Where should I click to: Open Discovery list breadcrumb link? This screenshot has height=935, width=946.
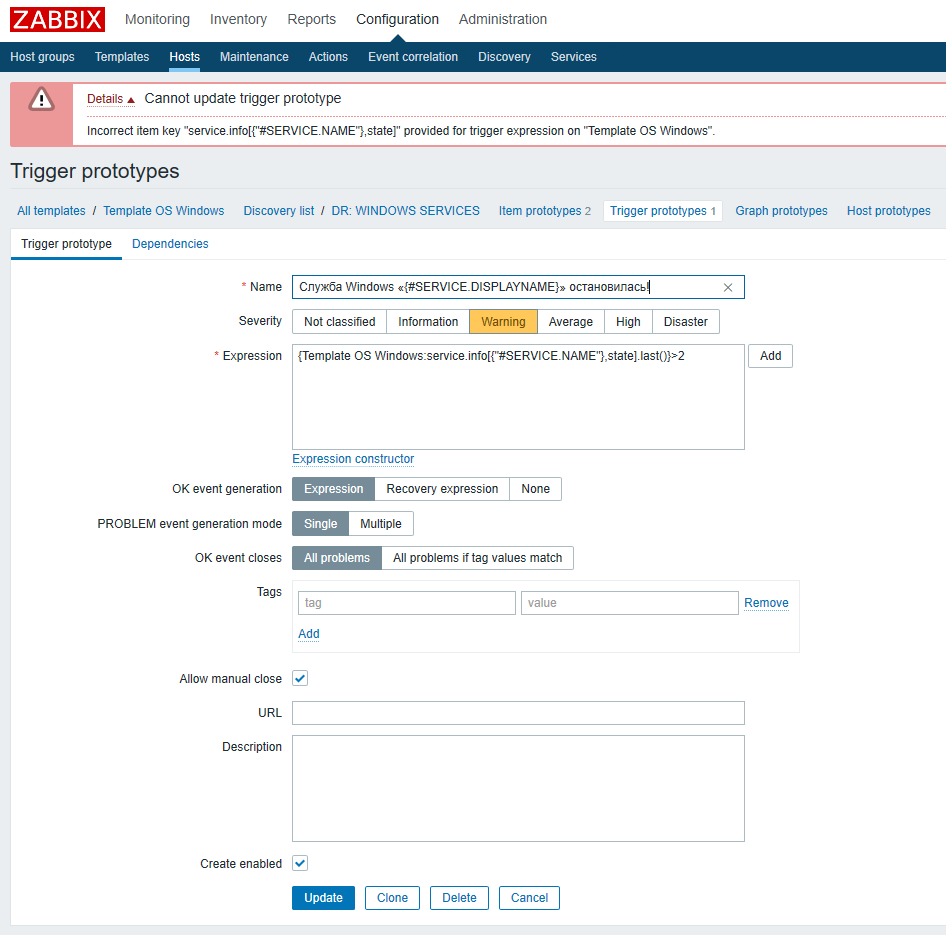(x=279, y=211)
